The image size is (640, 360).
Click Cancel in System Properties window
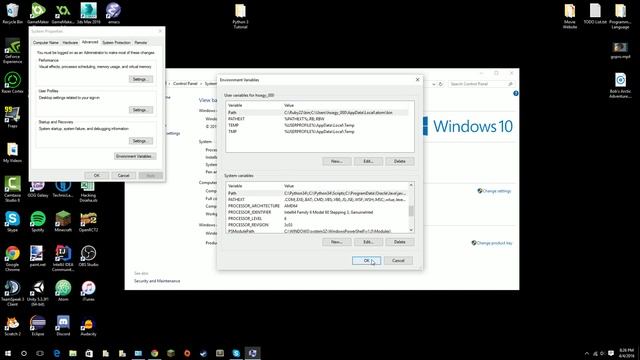point(123,176)
